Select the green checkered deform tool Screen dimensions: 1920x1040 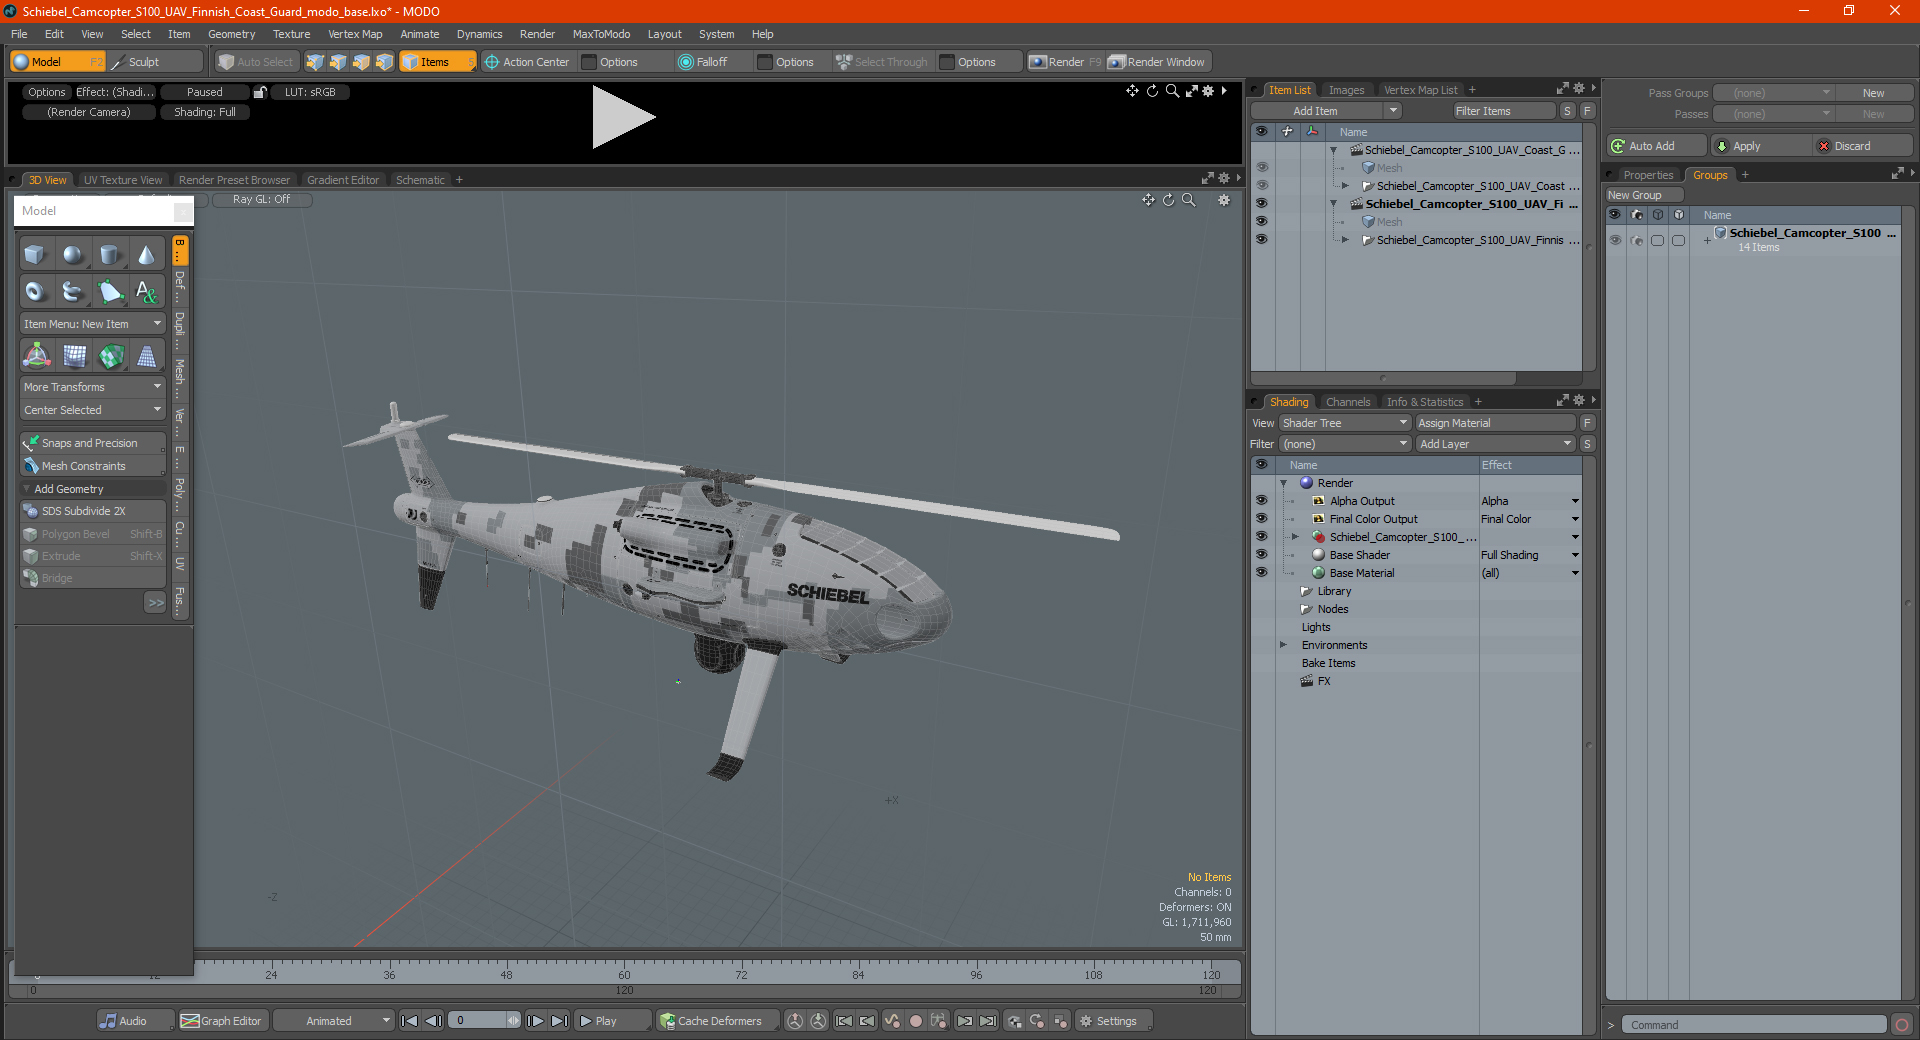[x=110, y=356]
